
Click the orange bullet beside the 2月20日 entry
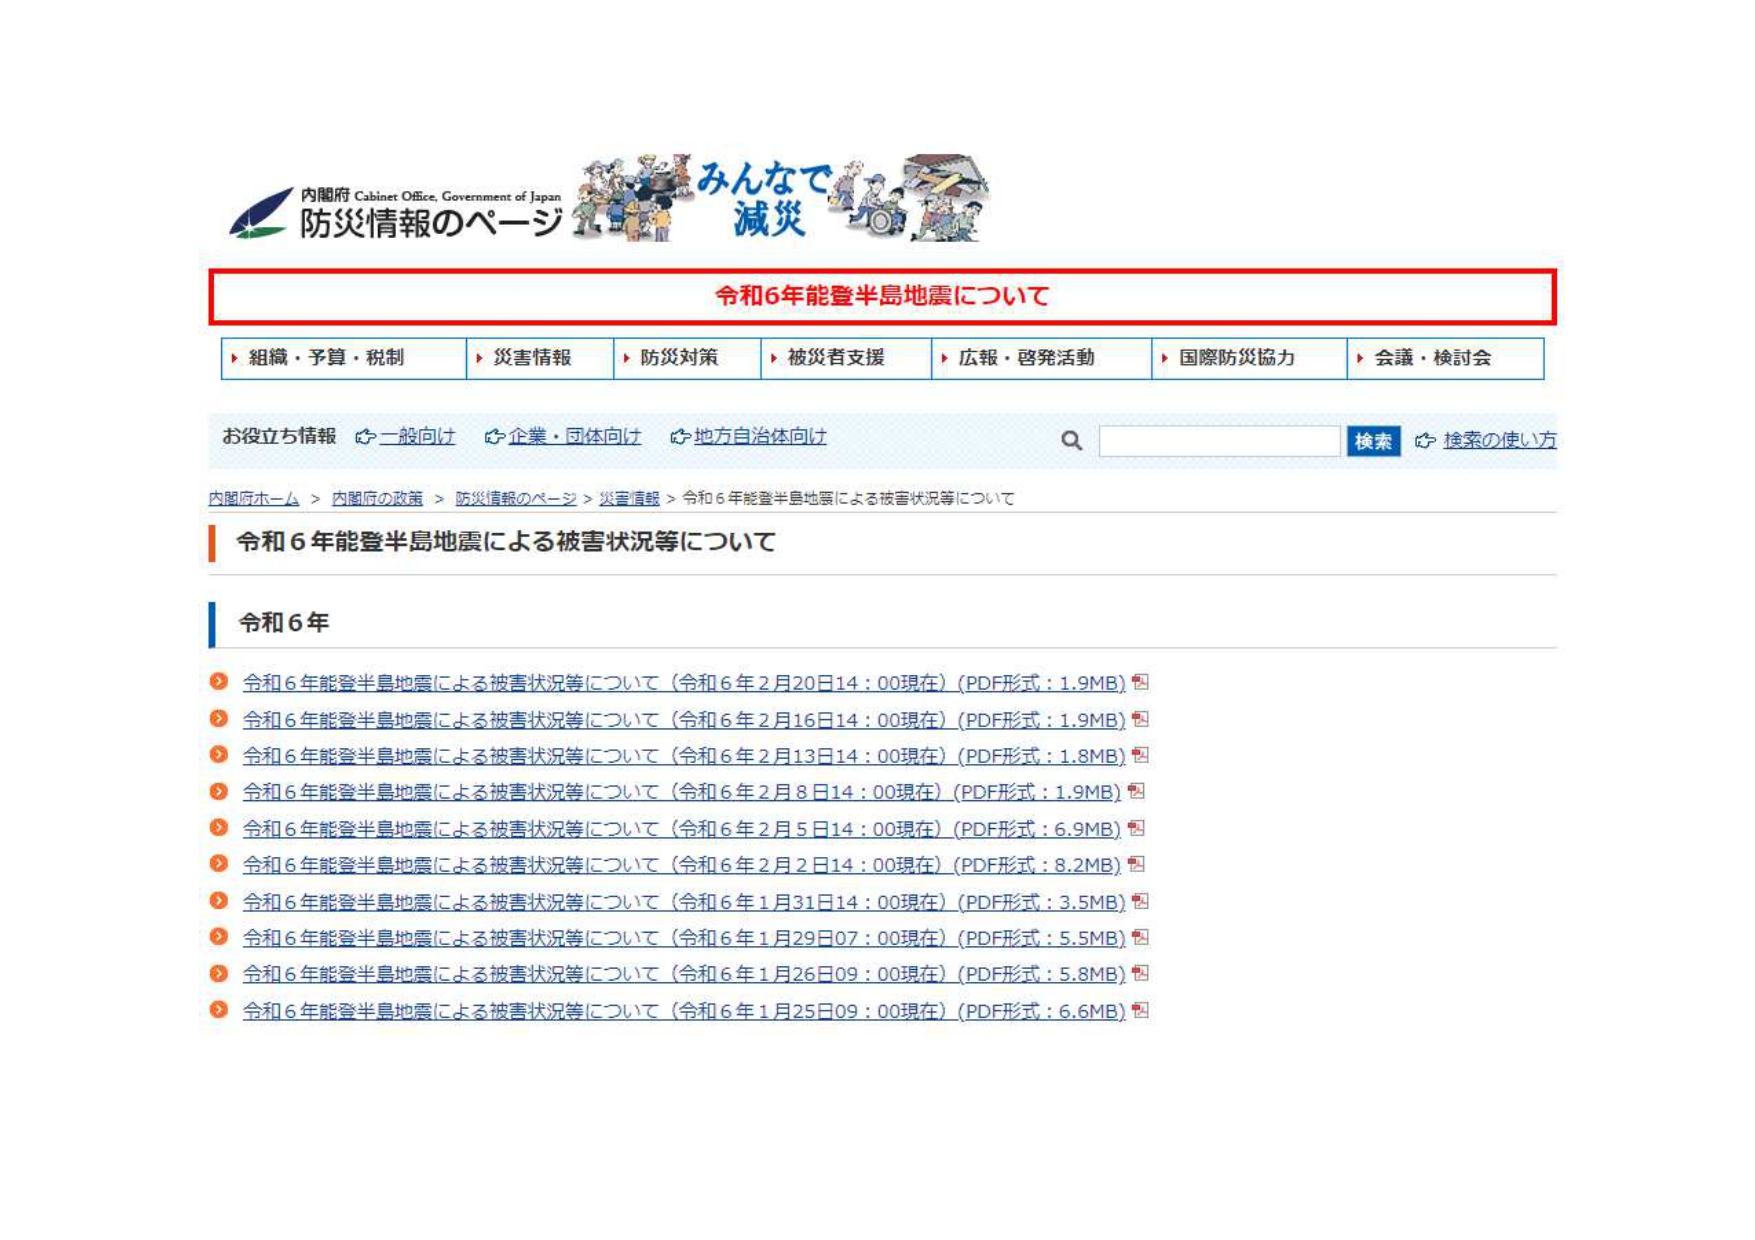point(219,682)
